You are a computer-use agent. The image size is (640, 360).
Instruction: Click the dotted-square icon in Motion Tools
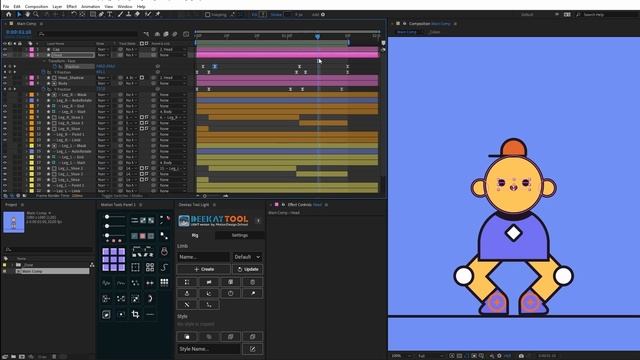point(136,267)
